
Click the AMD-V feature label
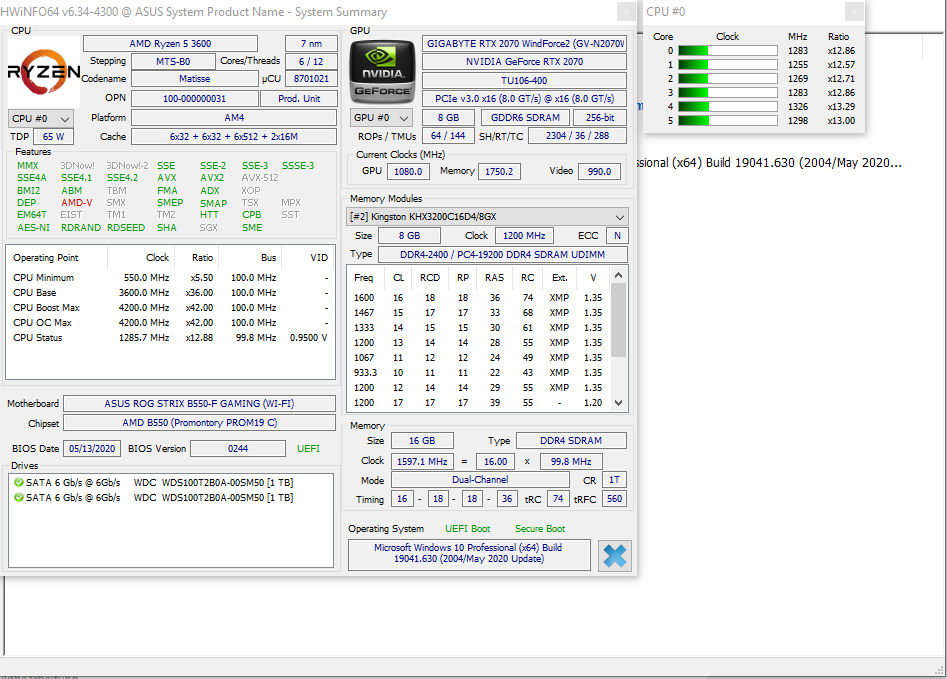click(x=77, y=203)
